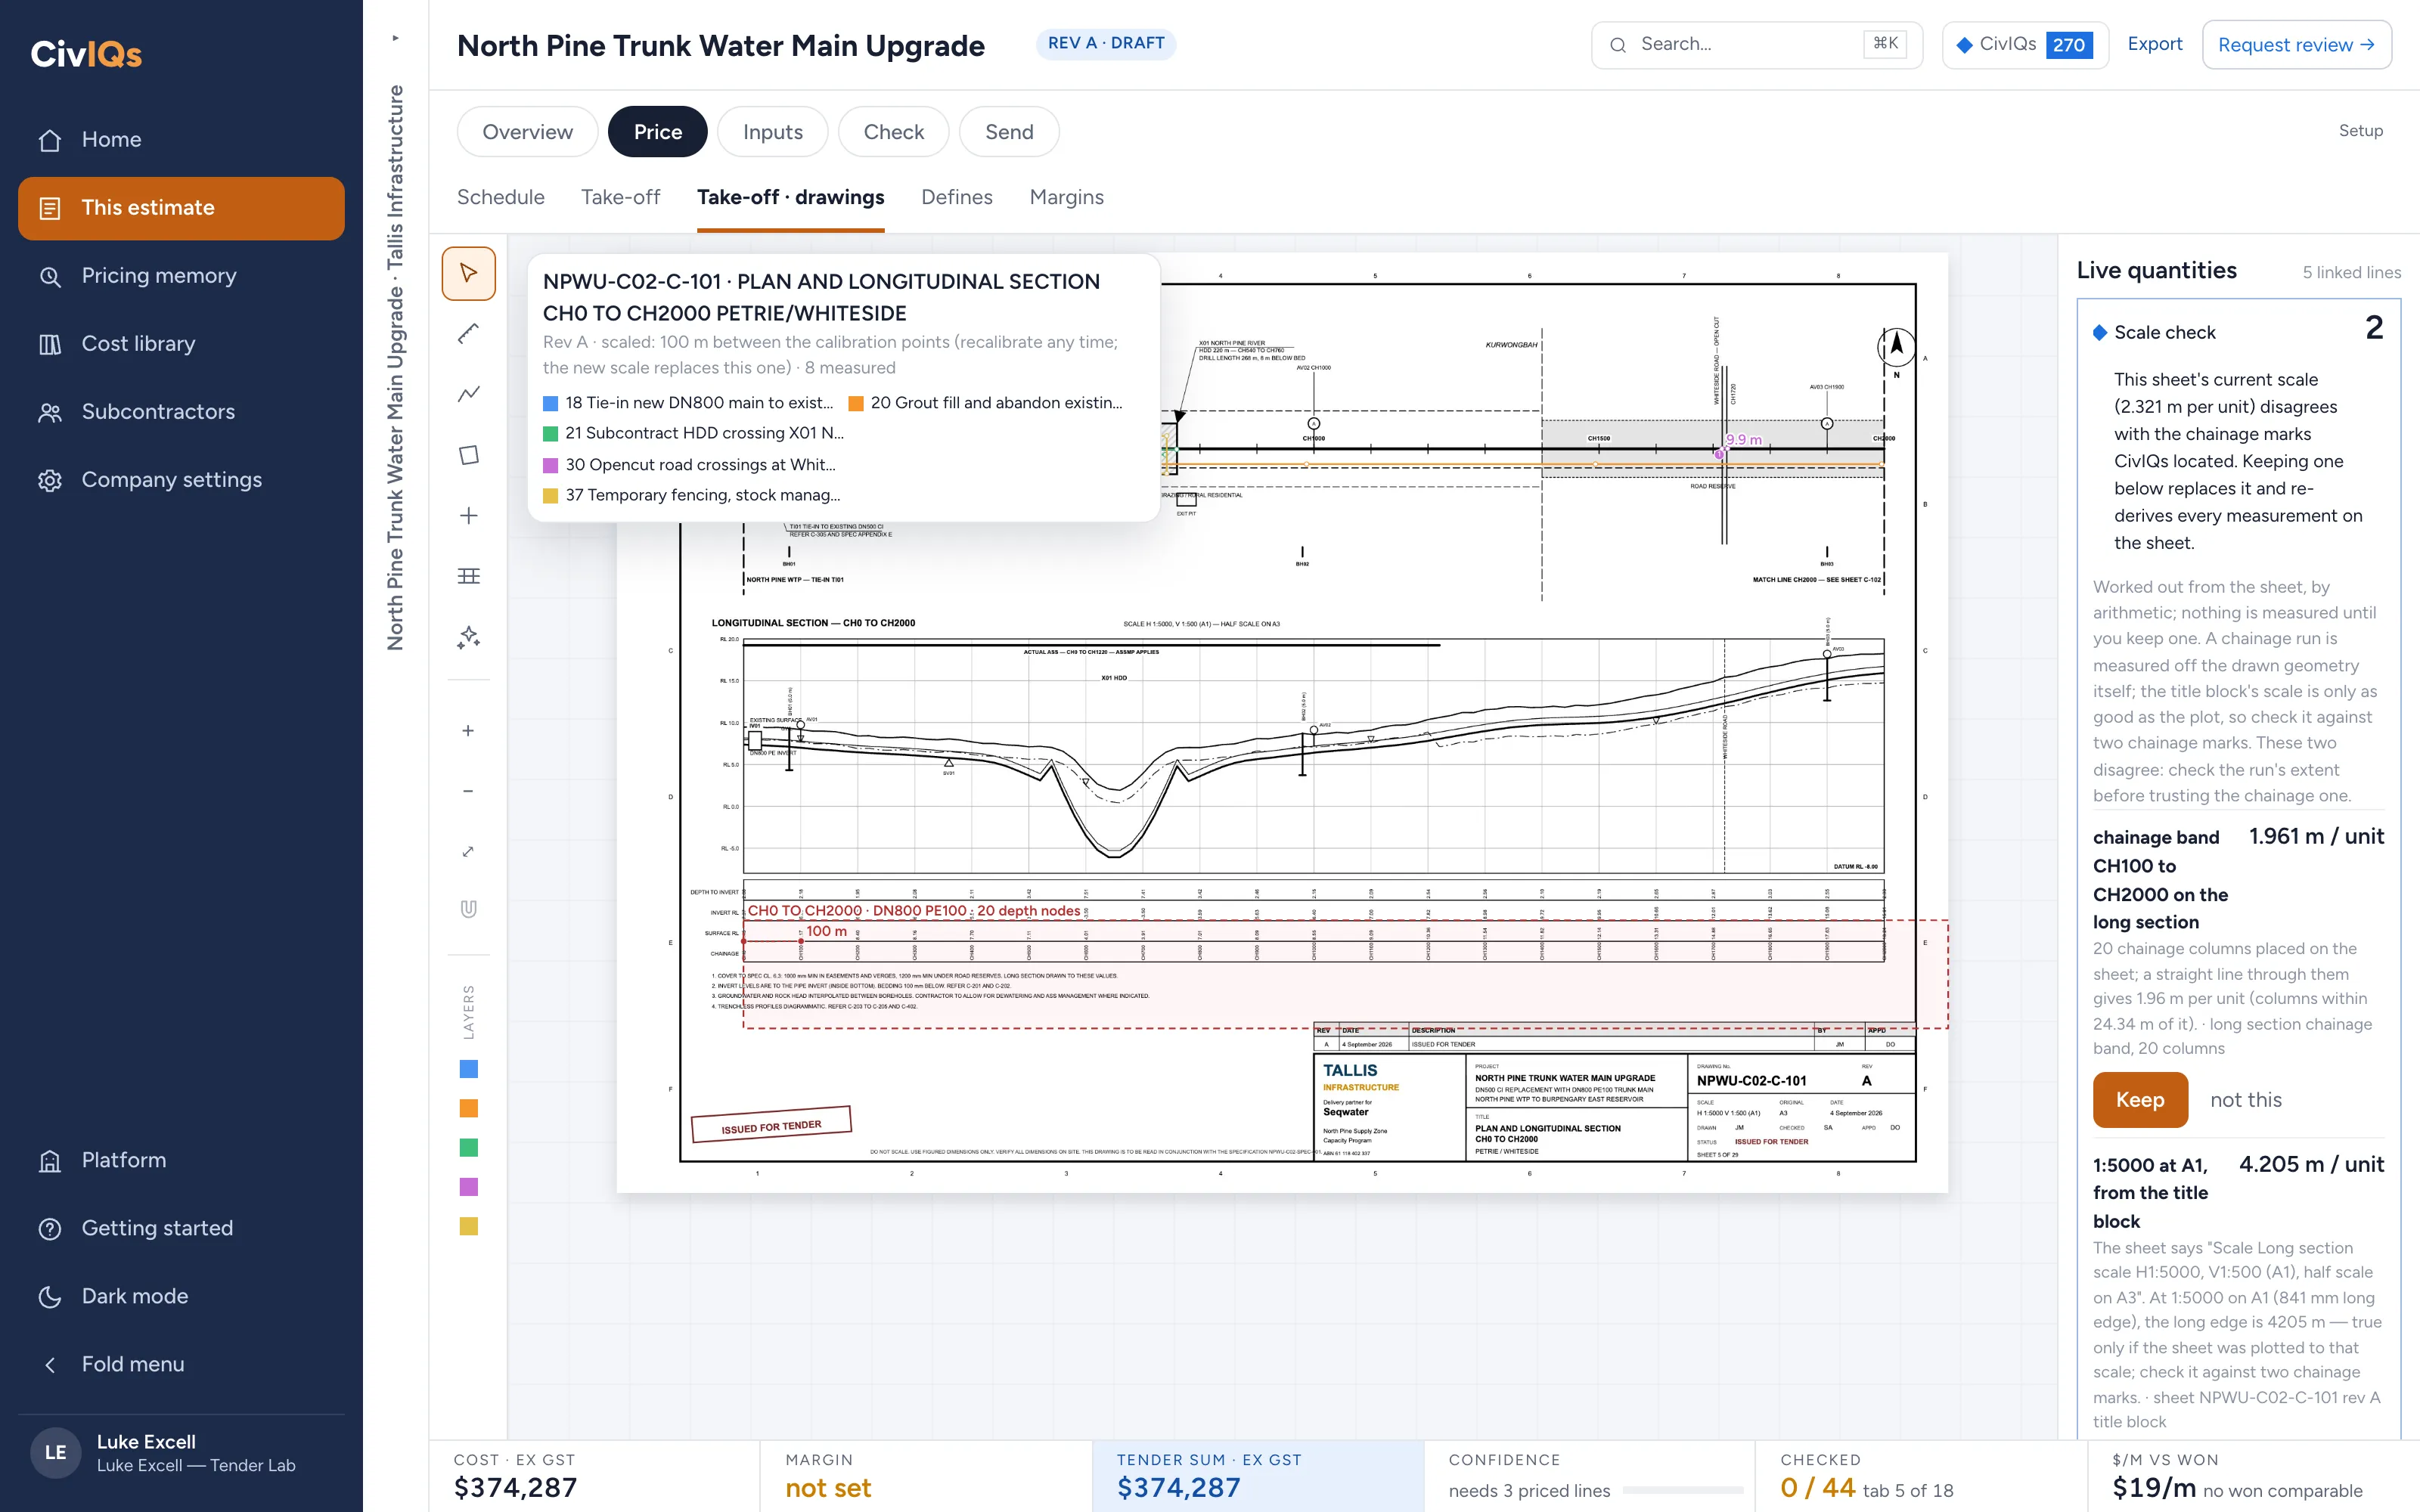Zoom in on the drawing

tap(468, 731)
